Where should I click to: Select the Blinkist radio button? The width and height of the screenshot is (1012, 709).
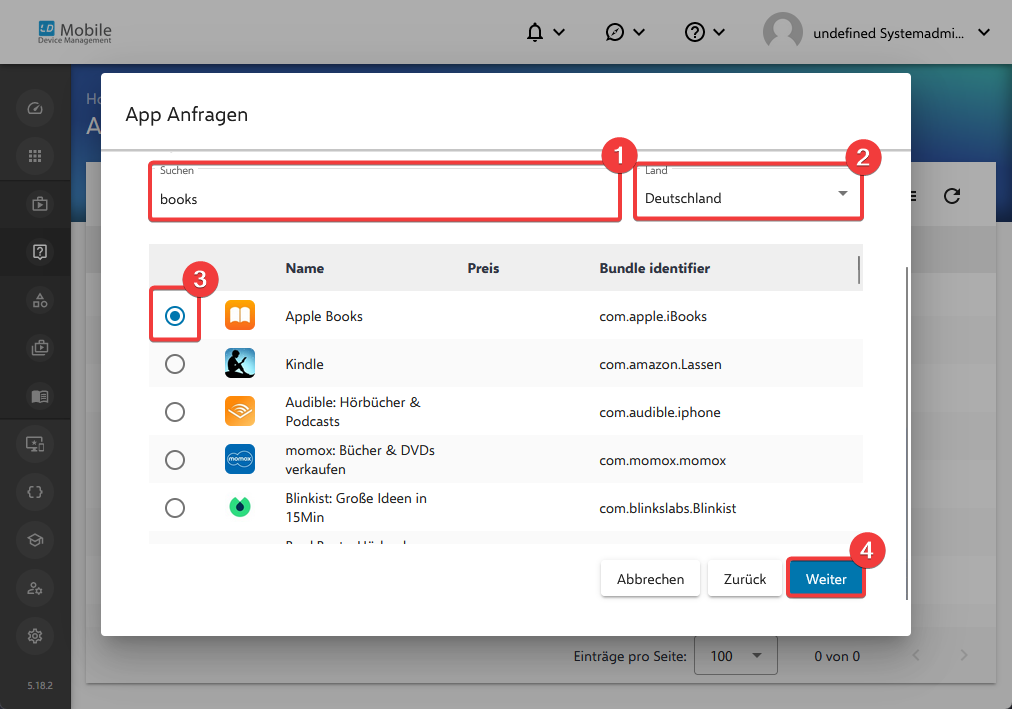coord(175,508)
